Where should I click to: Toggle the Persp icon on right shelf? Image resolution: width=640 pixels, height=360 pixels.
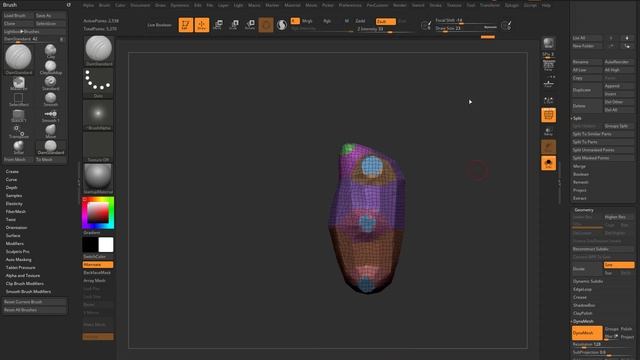549,66
